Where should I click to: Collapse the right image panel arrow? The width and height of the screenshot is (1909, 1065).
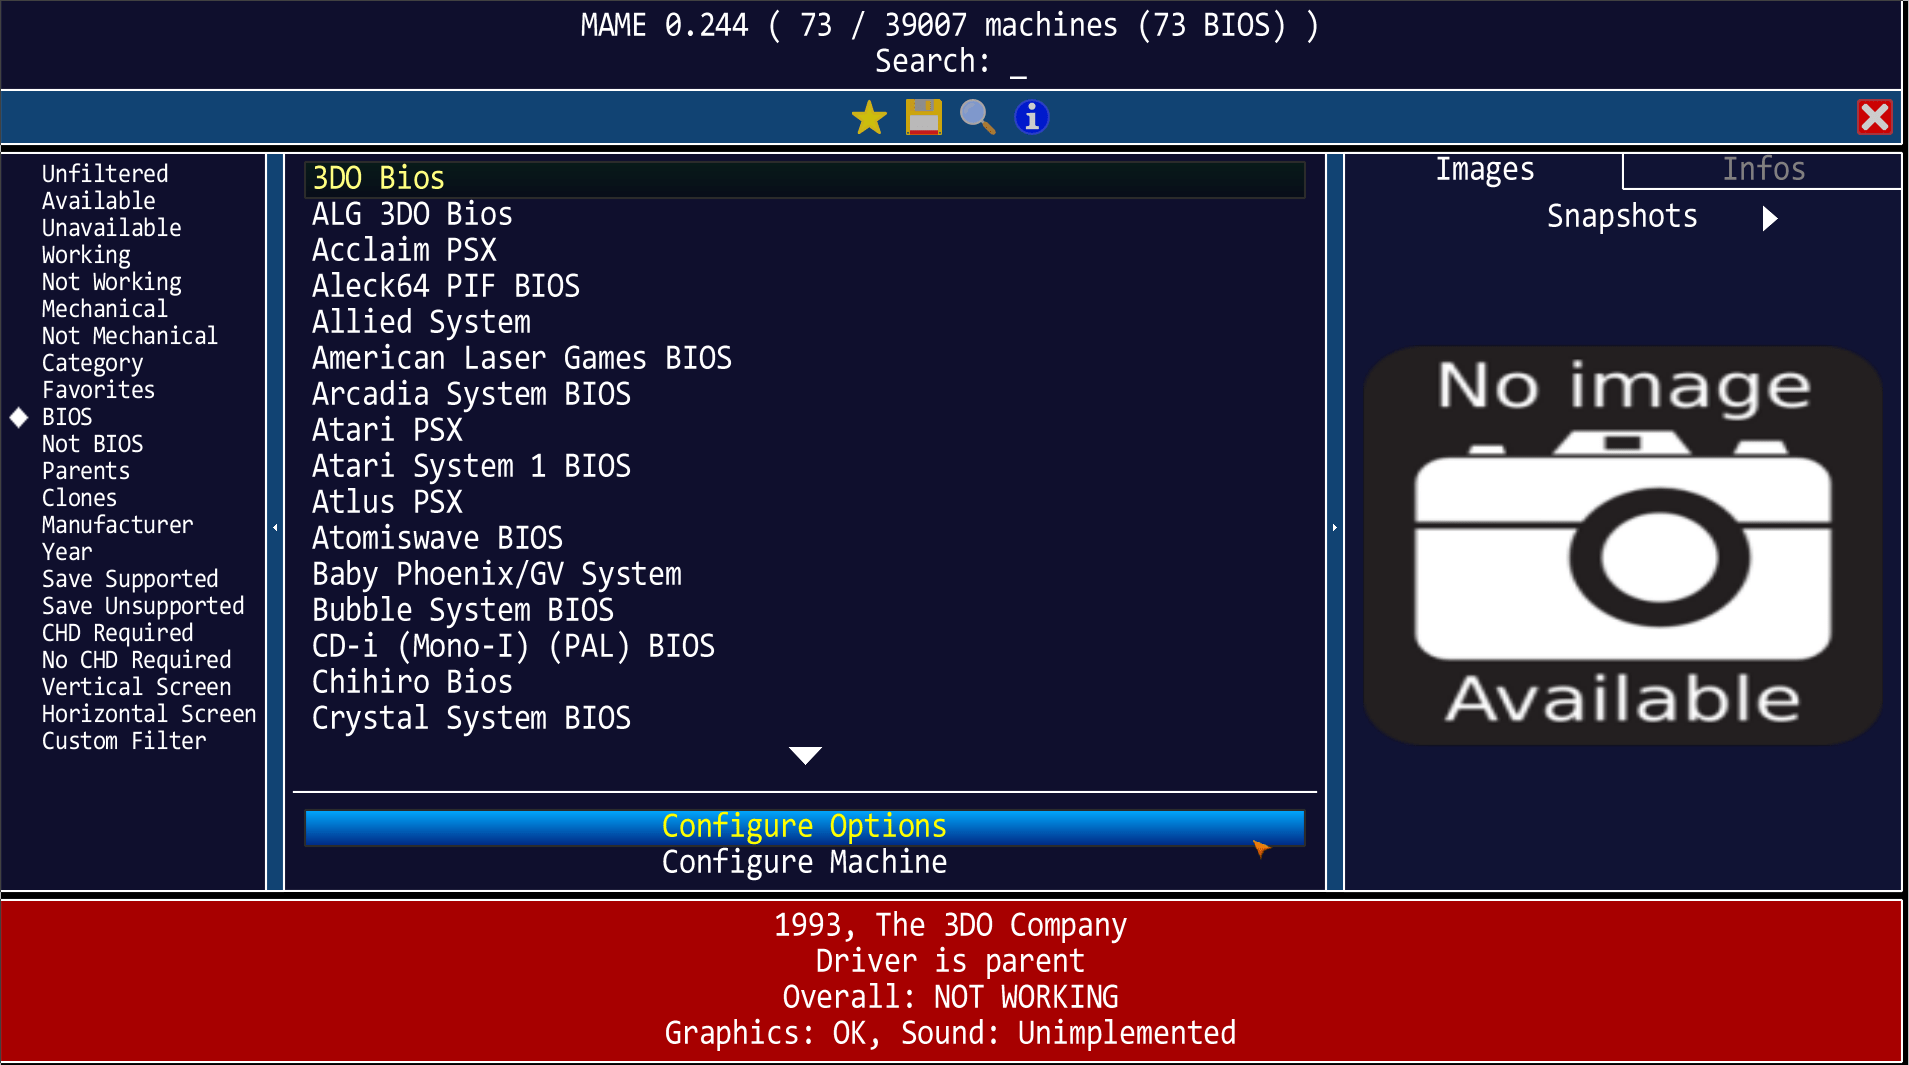(x=1335, y=527)
